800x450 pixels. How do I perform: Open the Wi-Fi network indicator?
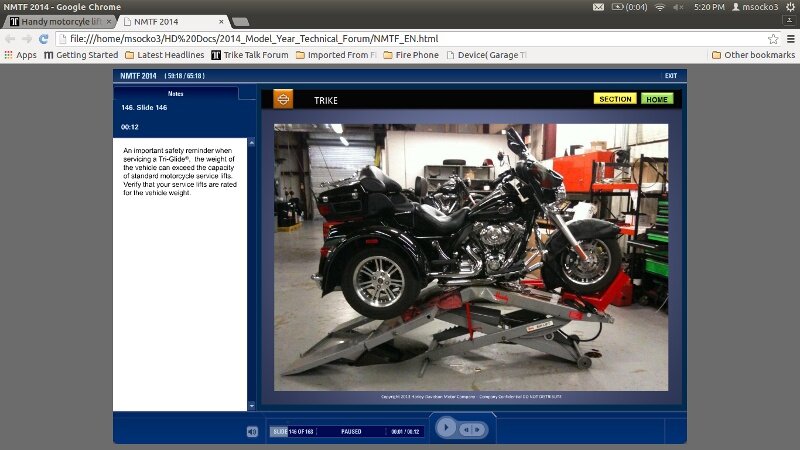point(660,7)
